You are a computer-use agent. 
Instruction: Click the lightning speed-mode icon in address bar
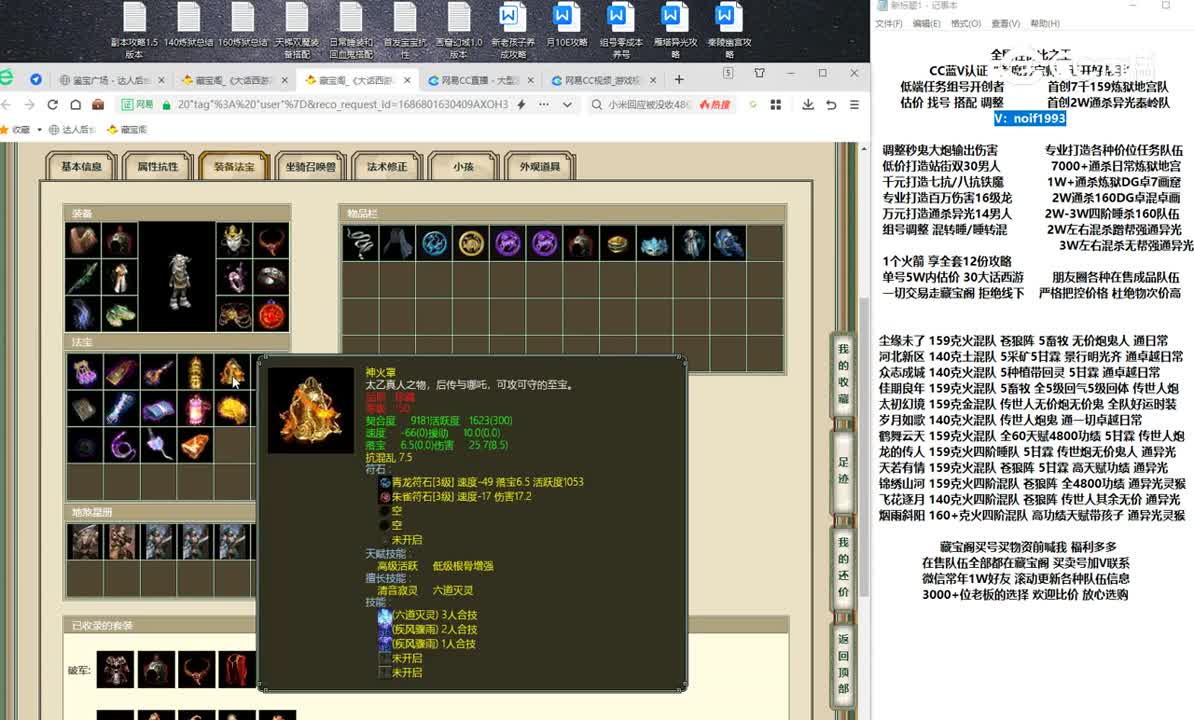click(x=522, y=104)
